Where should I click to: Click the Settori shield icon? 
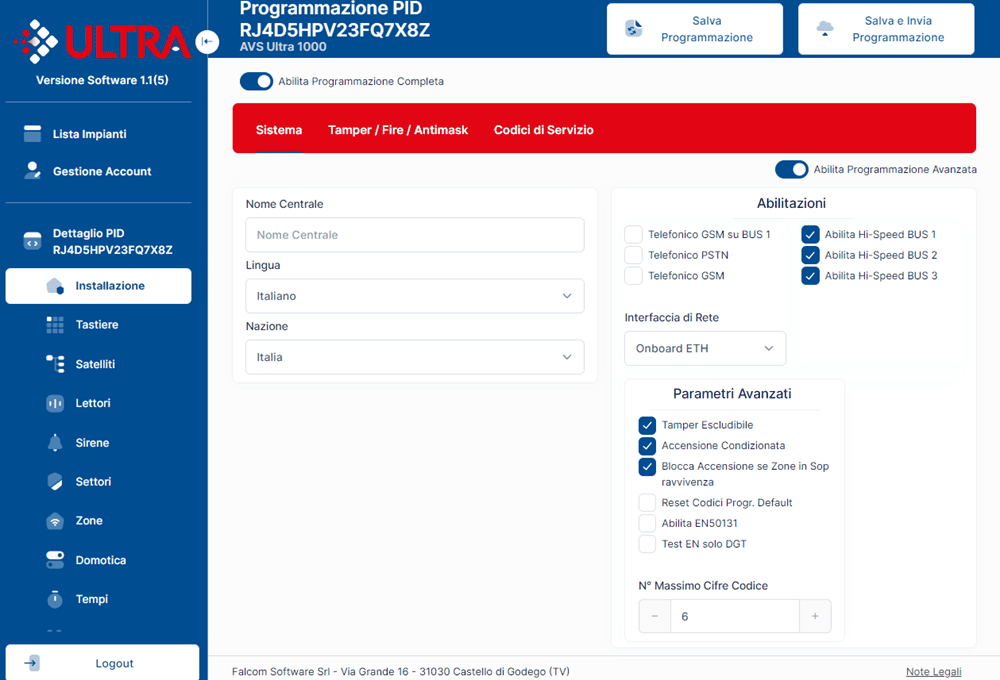[x=55, y=482]
